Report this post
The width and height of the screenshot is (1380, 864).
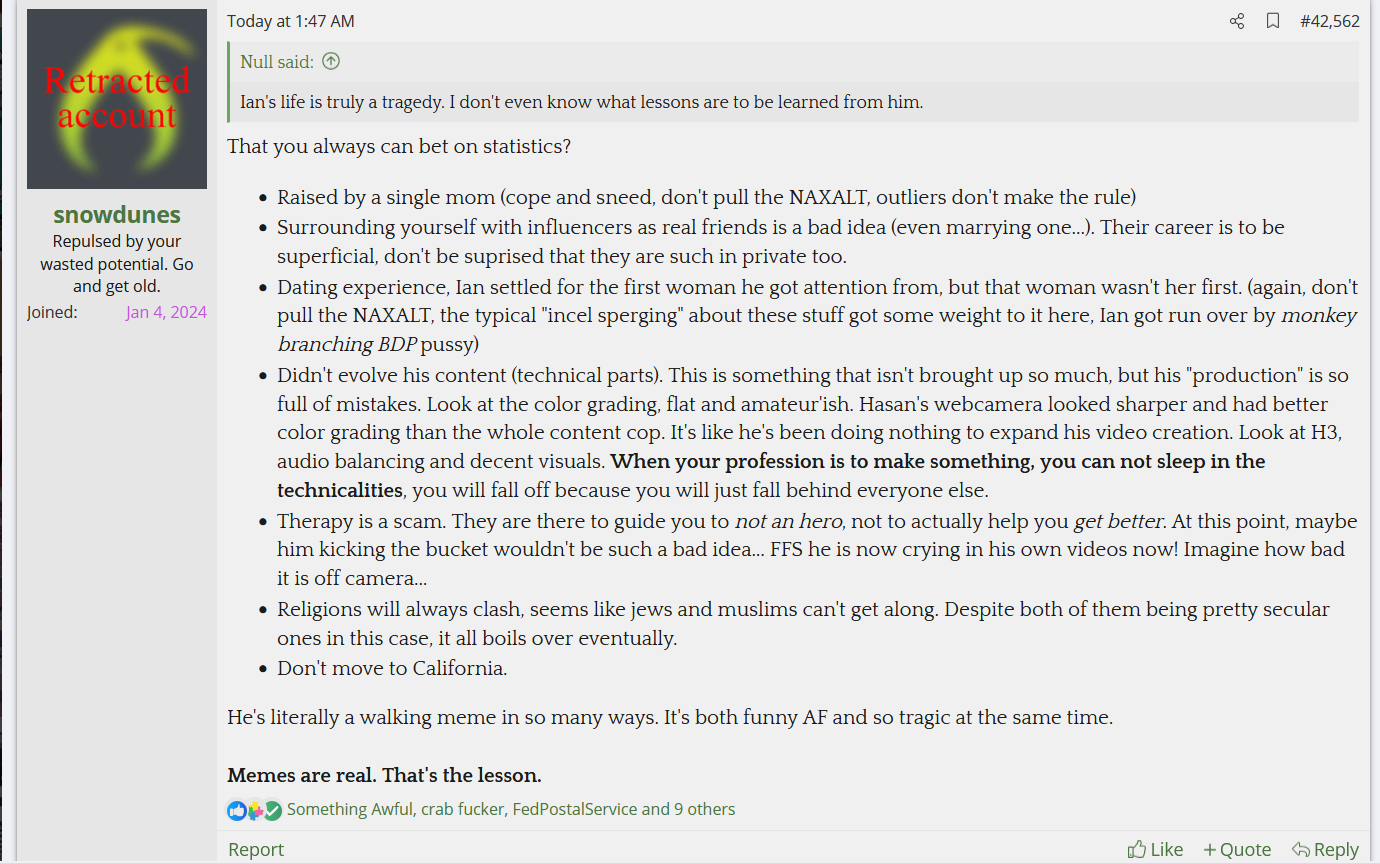pos(256,849)
